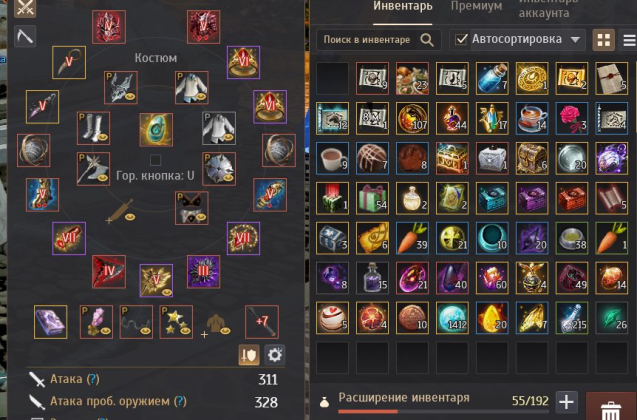
Task: Switch inventory to list view
Action: (x=629, y=40)
